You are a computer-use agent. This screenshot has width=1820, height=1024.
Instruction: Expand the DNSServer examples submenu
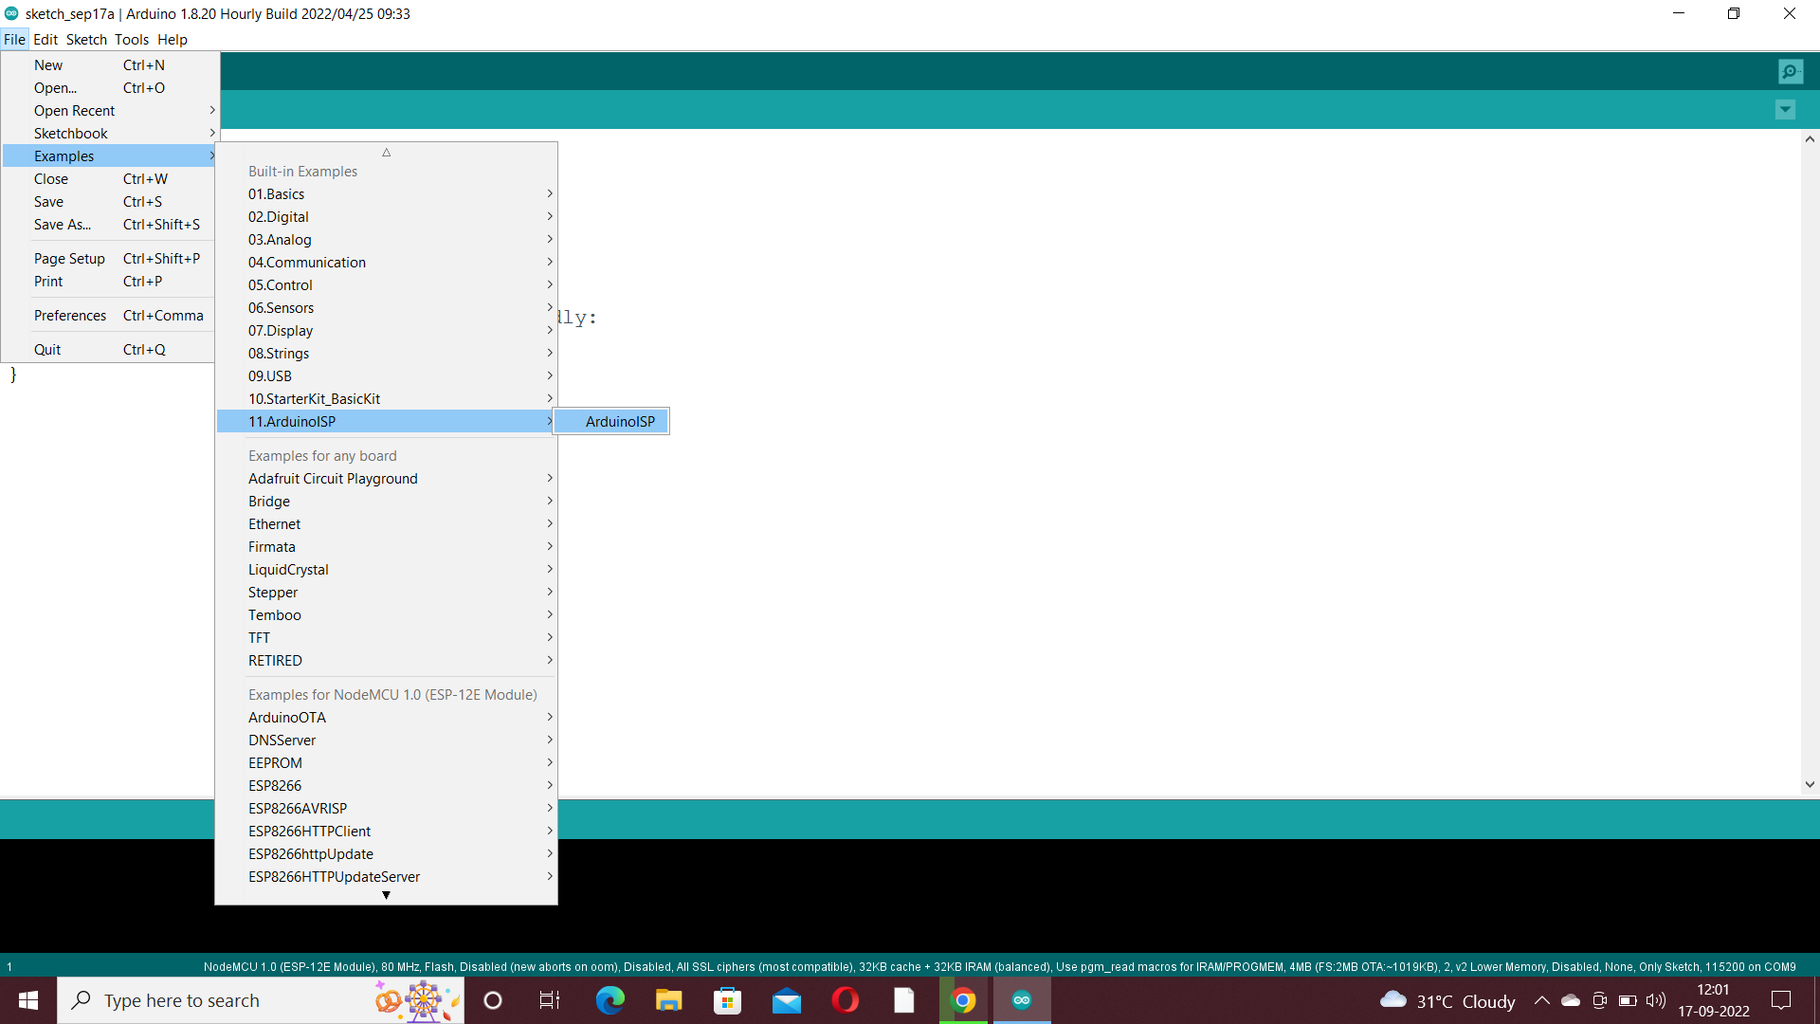point(386,740)
